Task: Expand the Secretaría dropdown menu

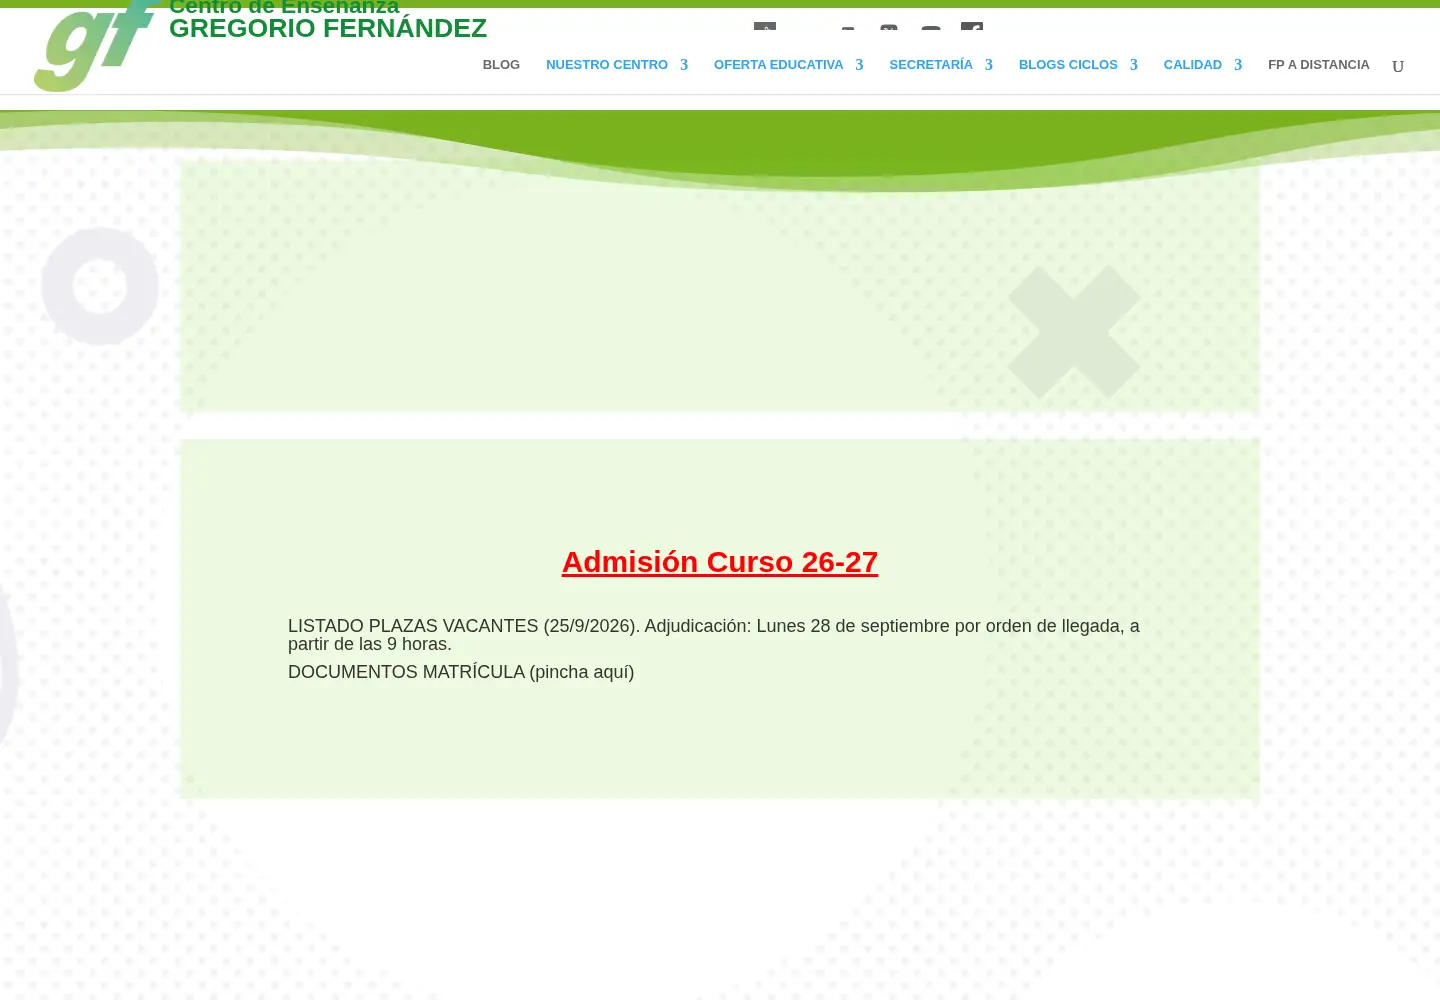Action: coord(941,65)
